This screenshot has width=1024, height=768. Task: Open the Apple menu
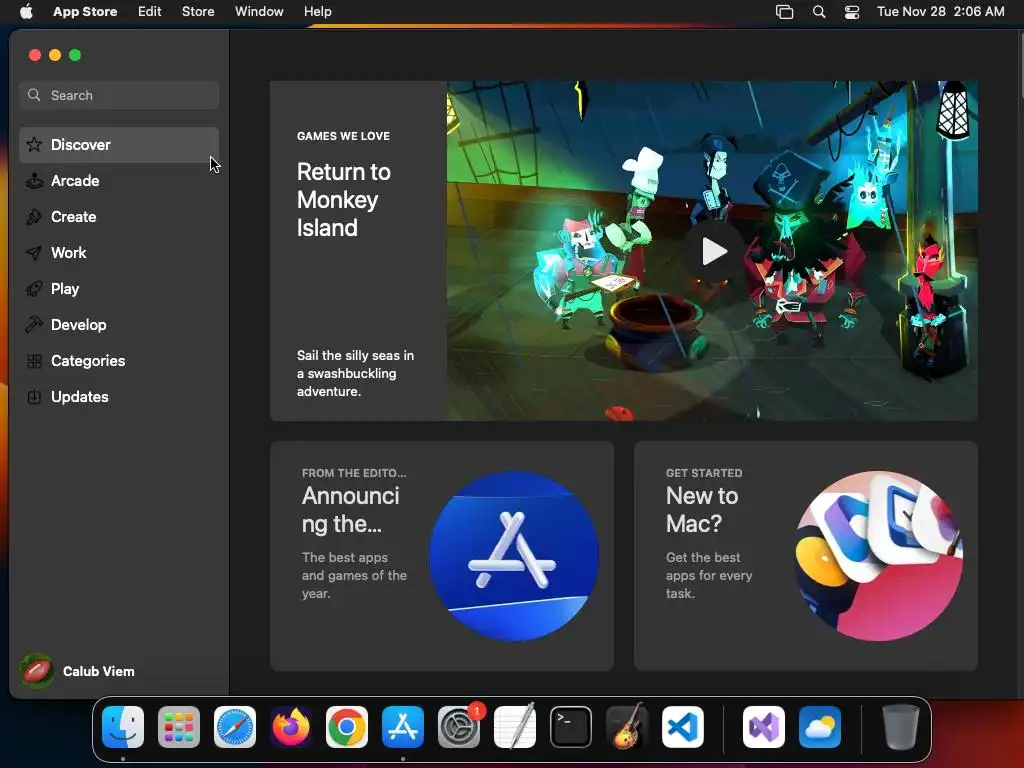(26, 11)
